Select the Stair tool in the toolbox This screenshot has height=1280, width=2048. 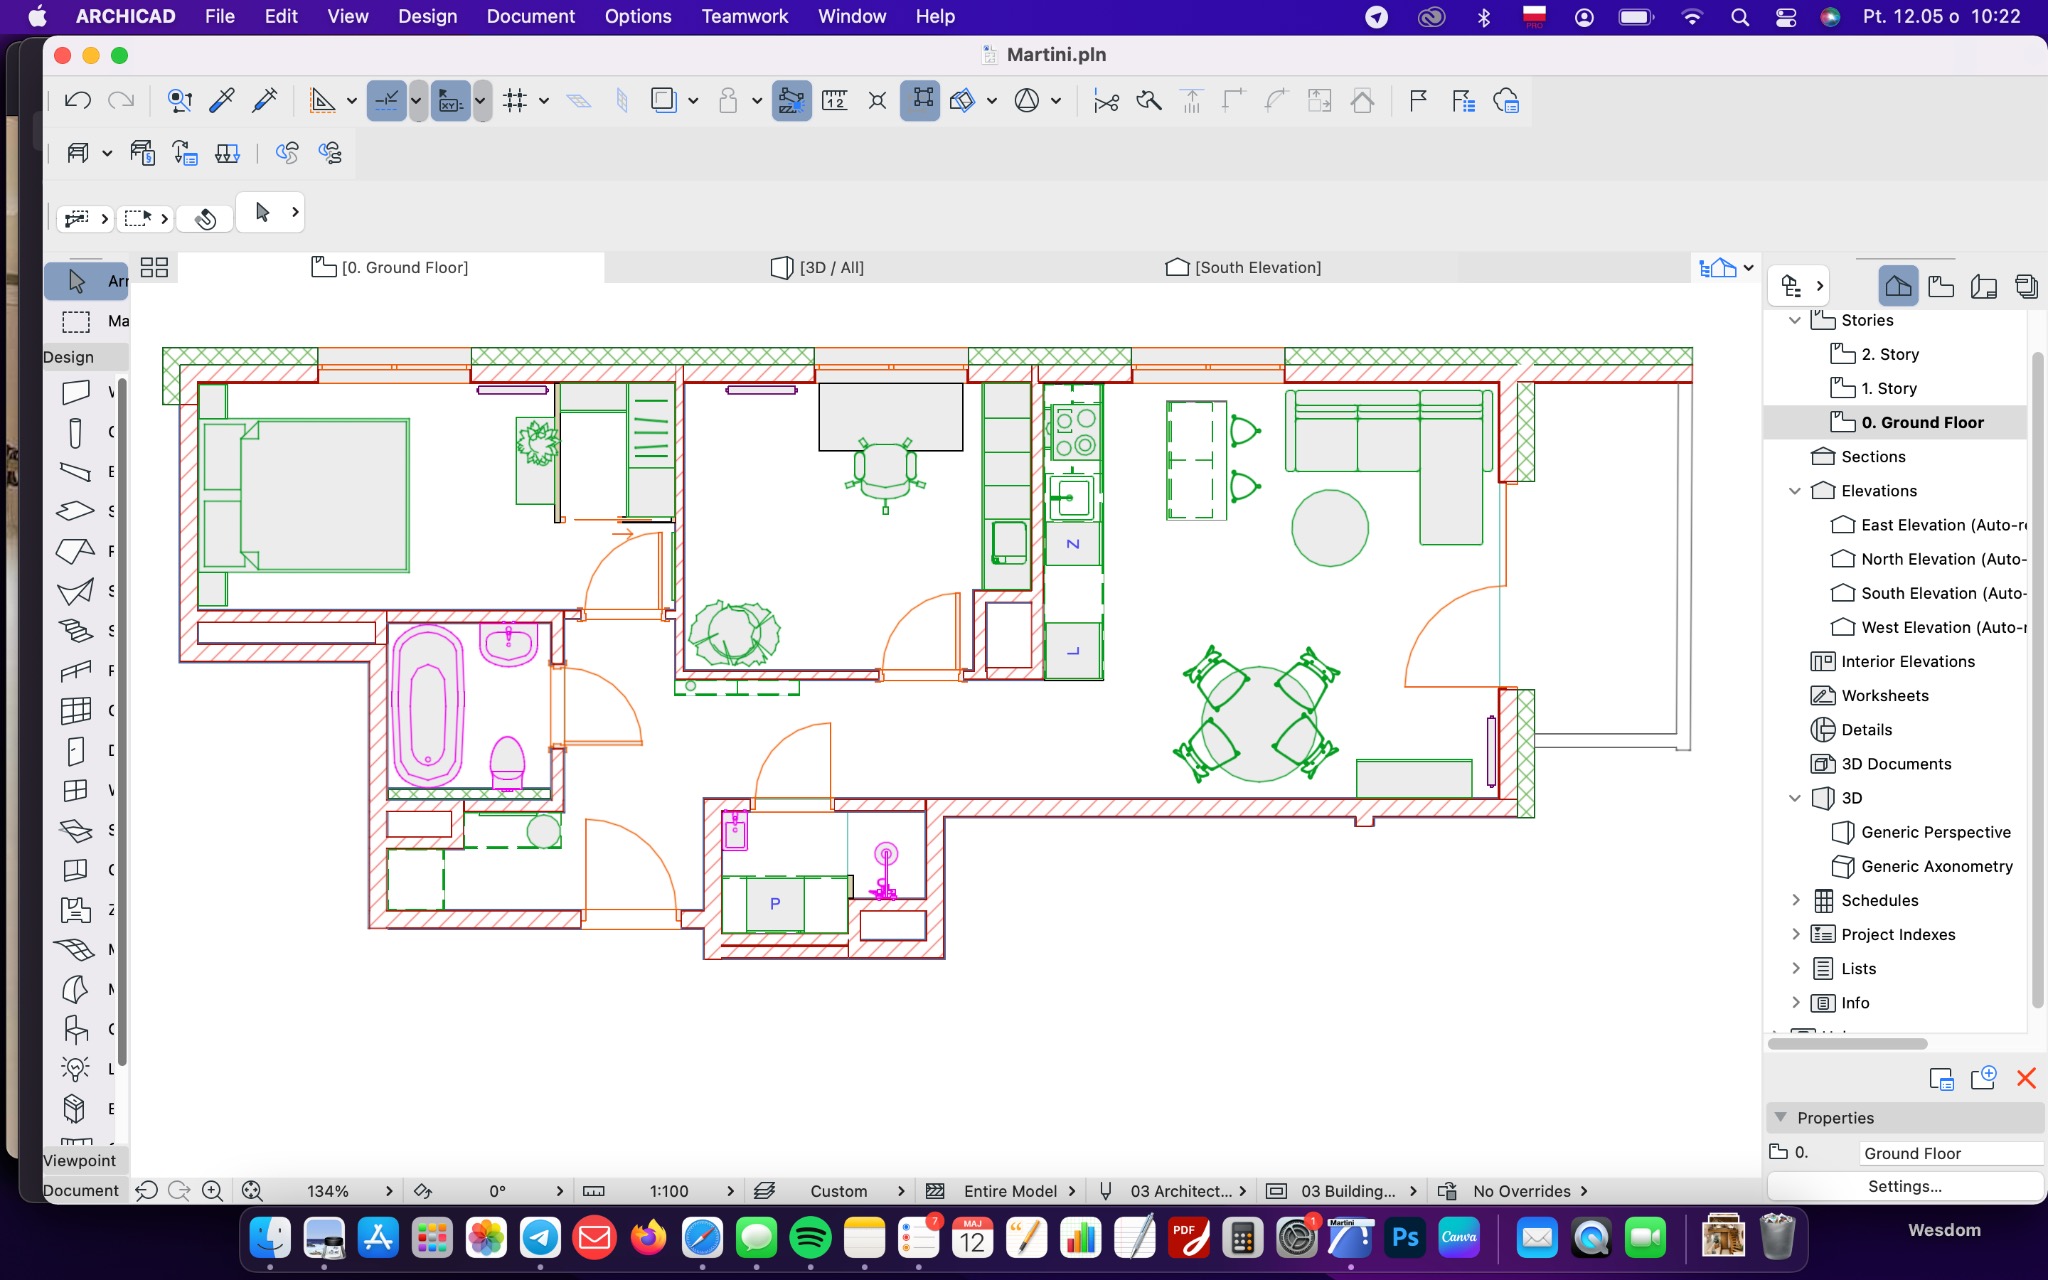click(75, 630)
